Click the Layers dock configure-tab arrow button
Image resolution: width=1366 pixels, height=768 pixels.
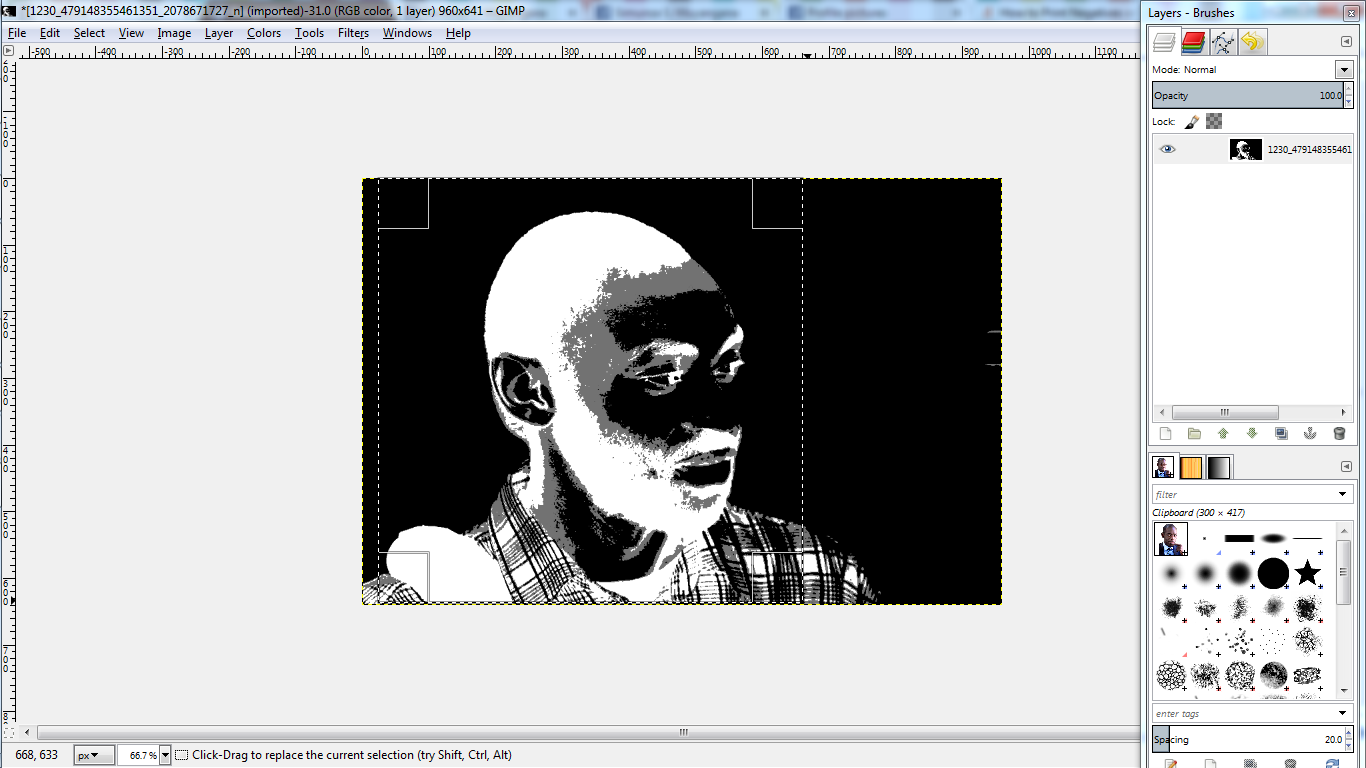coord(1346,41)
